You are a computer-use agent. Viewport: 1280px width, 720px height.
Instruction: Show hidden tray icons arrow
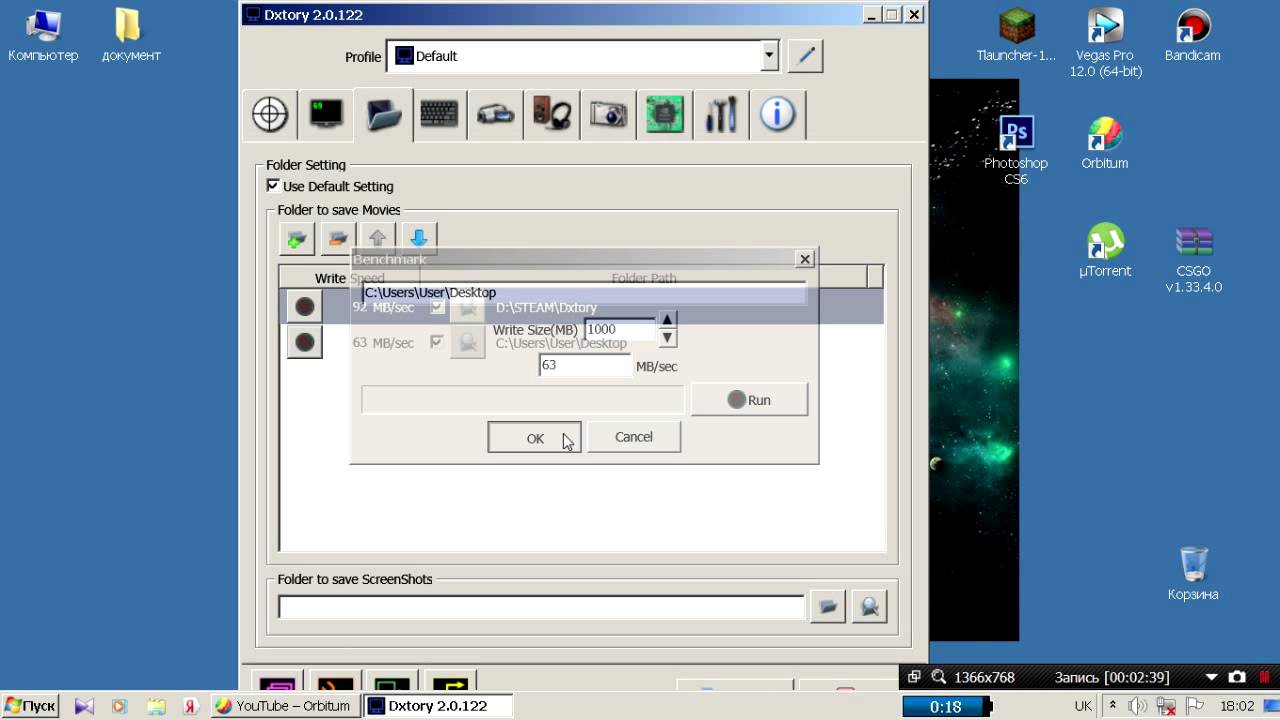(1112, 706)
